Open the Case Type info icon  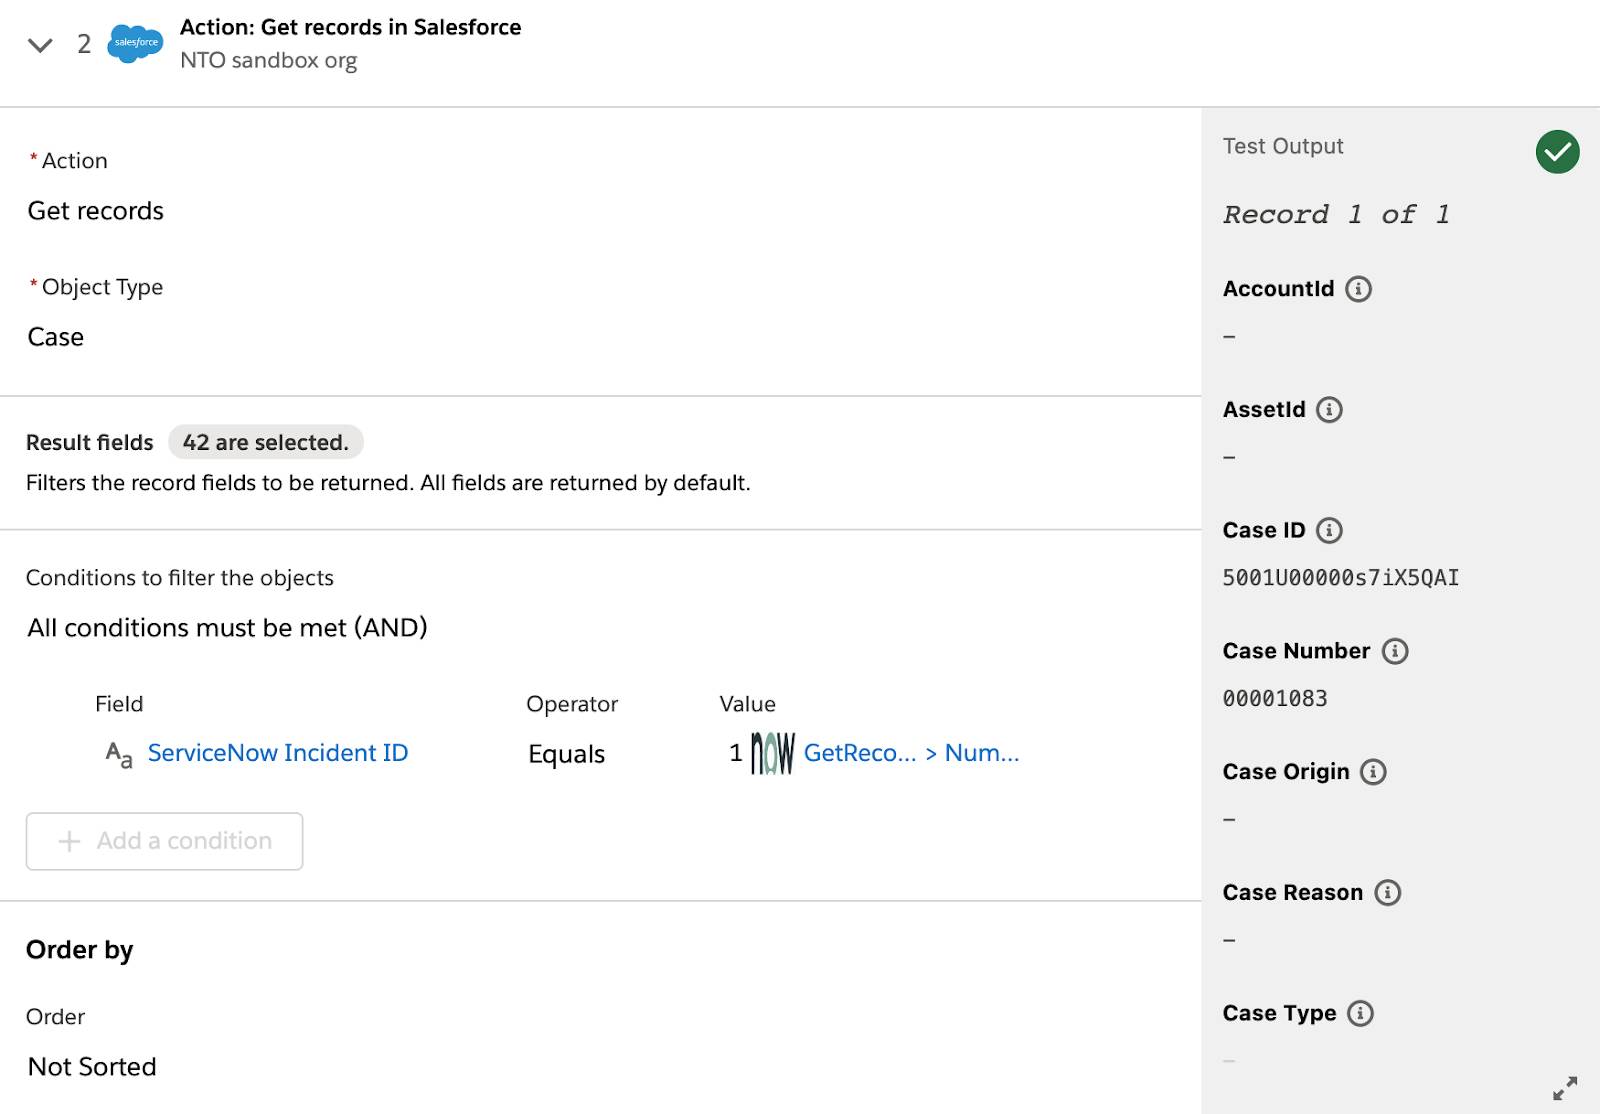click(x=1360, y=1013)
